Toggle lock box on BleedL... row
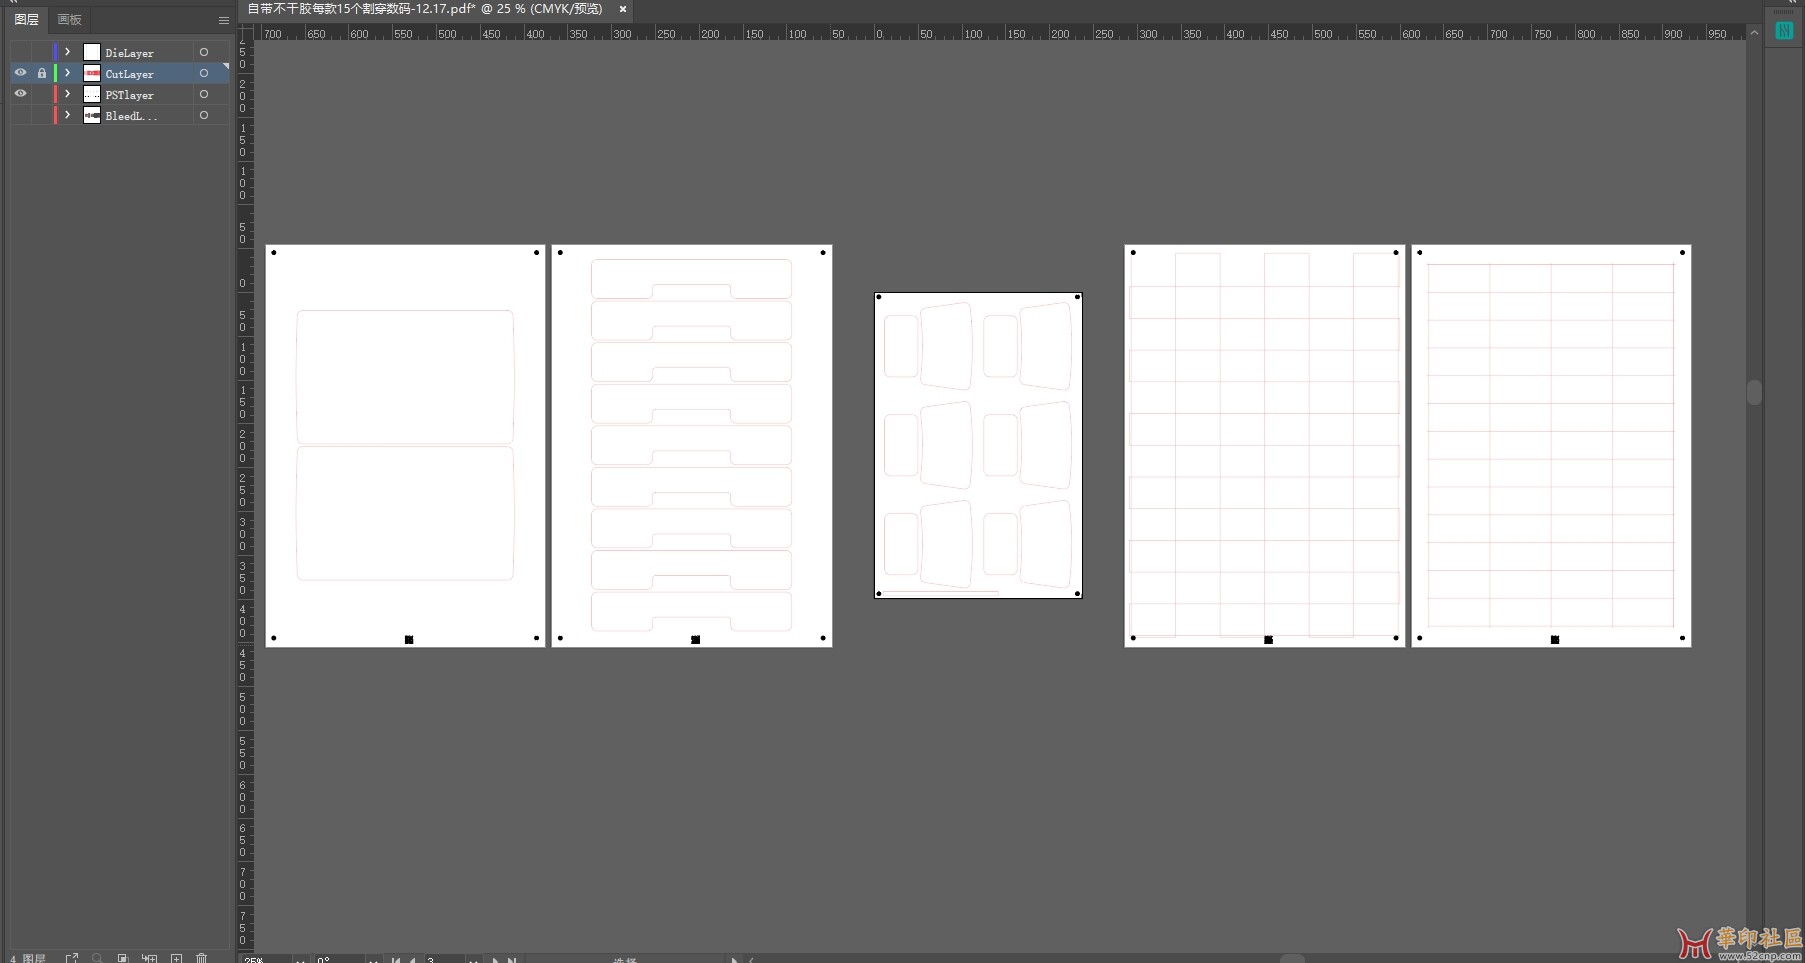Screen dimensions: 1805x963 tap(42, 115)
